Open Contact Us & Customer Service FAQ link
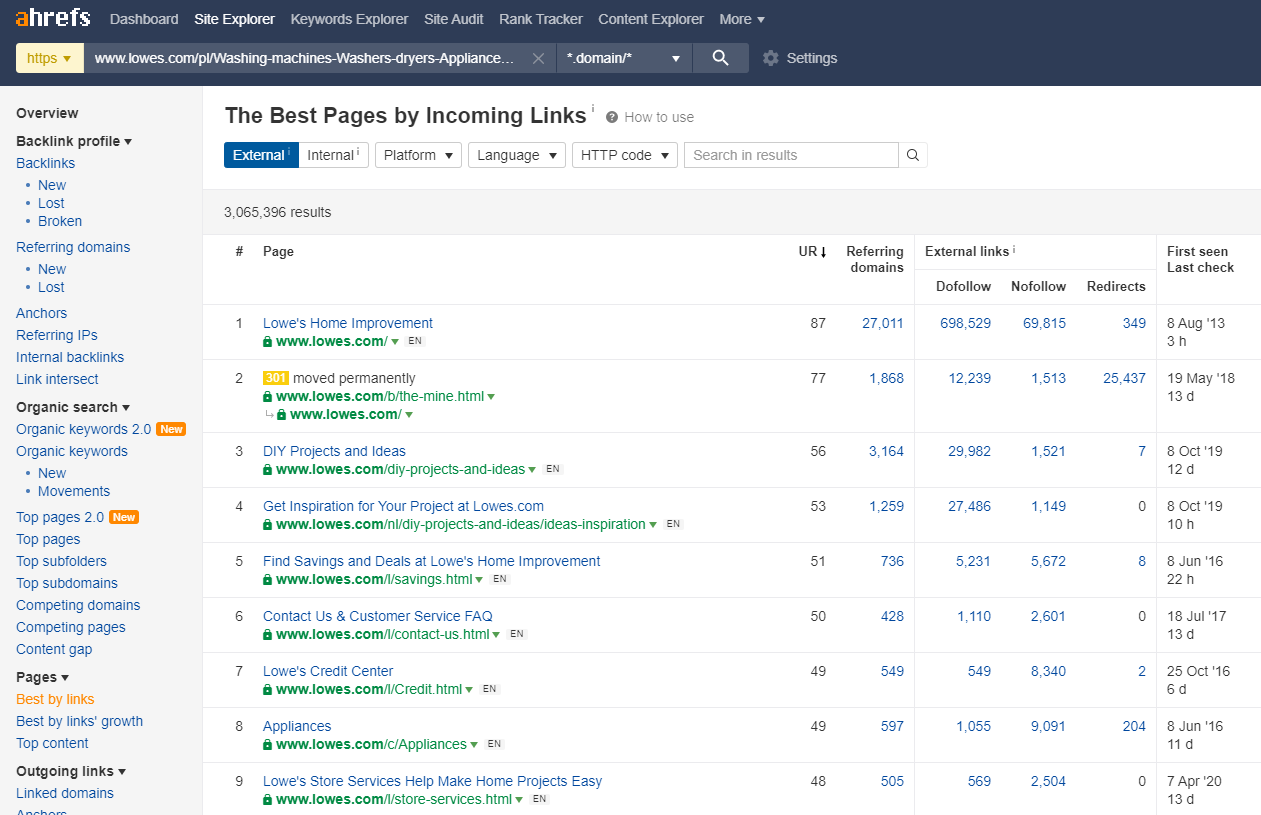Viewport: 1261px width, 815px height. point(378,616)
